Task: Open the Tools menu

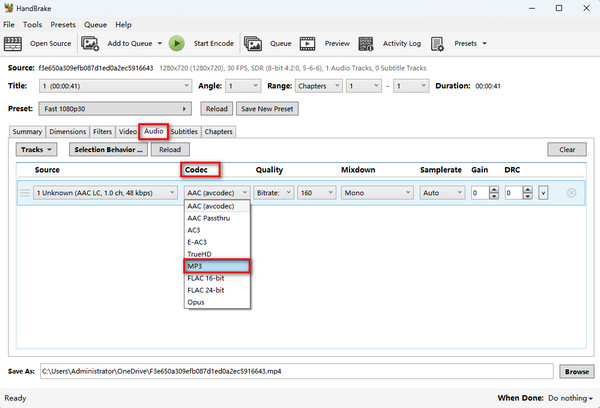Action: click(33, 25)
